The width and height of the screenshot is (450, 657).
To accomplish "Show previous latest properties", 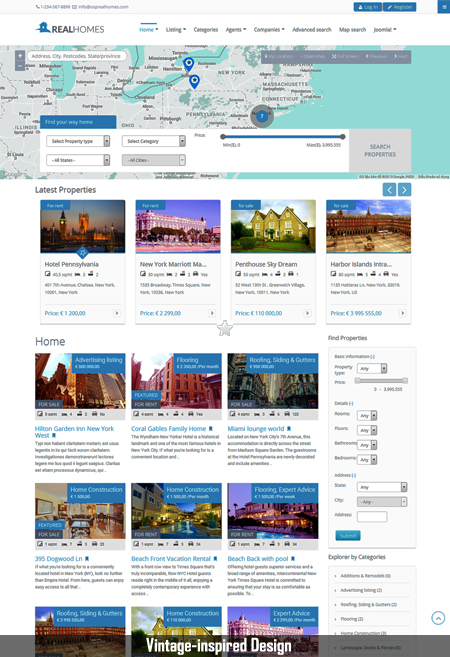I will tap(389, 190).
